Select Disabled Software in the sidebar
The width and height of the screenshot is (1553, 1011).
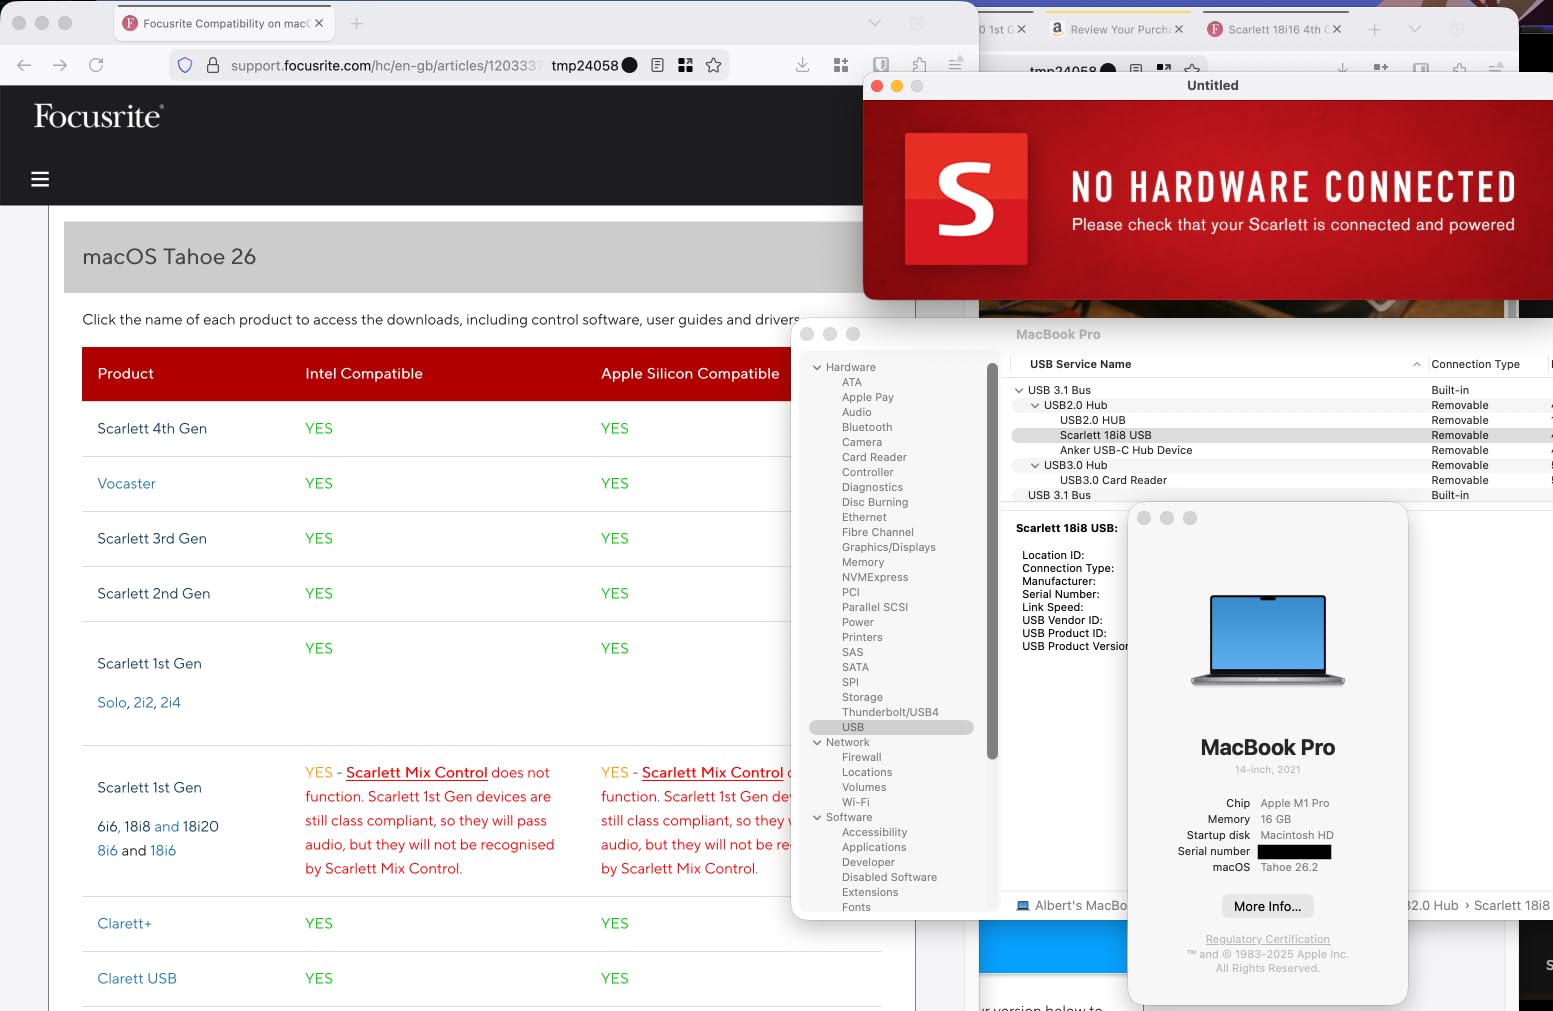click(x=889, y=878)
